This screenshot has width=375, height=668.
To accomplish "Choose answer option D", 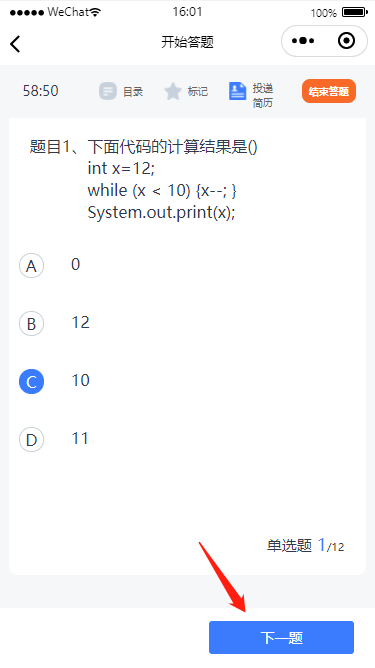I will (x=32, y=439).
